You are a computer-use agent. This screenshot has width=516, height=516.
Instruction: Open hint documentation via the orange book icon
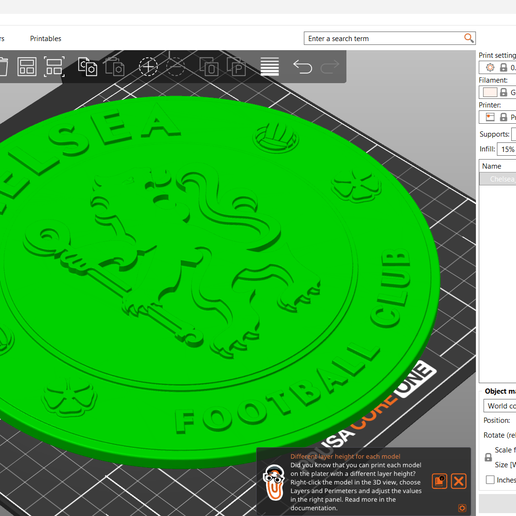click(439, 481)
